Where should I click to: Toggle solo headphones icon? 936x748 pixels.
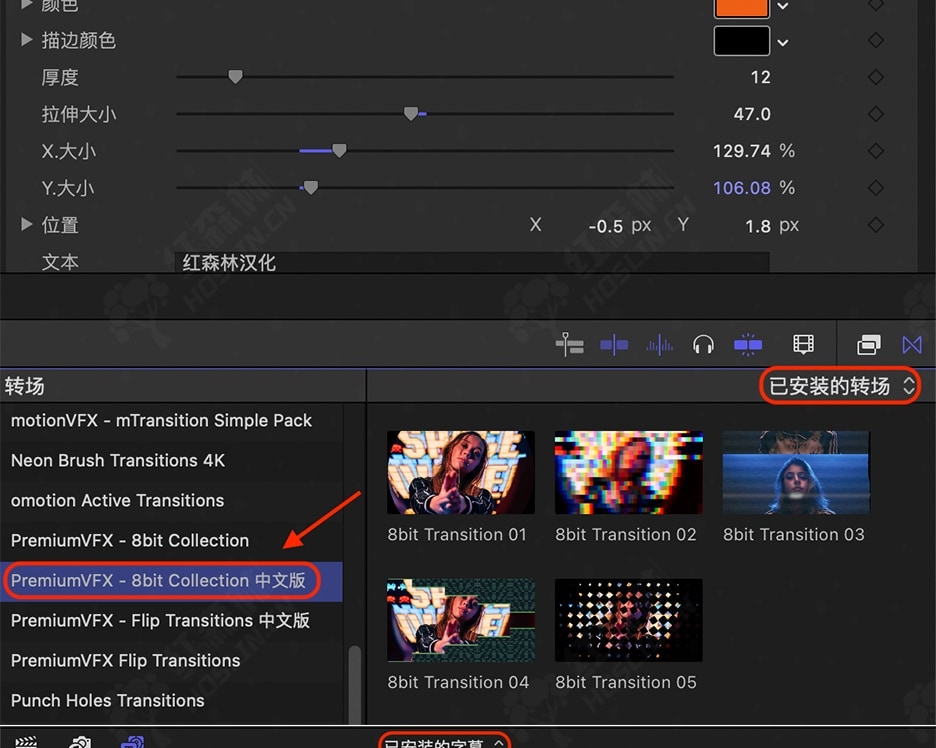pos(703,344)
